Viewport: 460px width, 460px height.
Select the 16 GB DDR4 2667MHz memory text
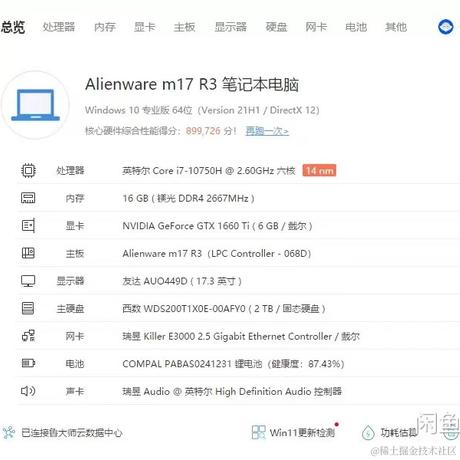click(188, 198)
